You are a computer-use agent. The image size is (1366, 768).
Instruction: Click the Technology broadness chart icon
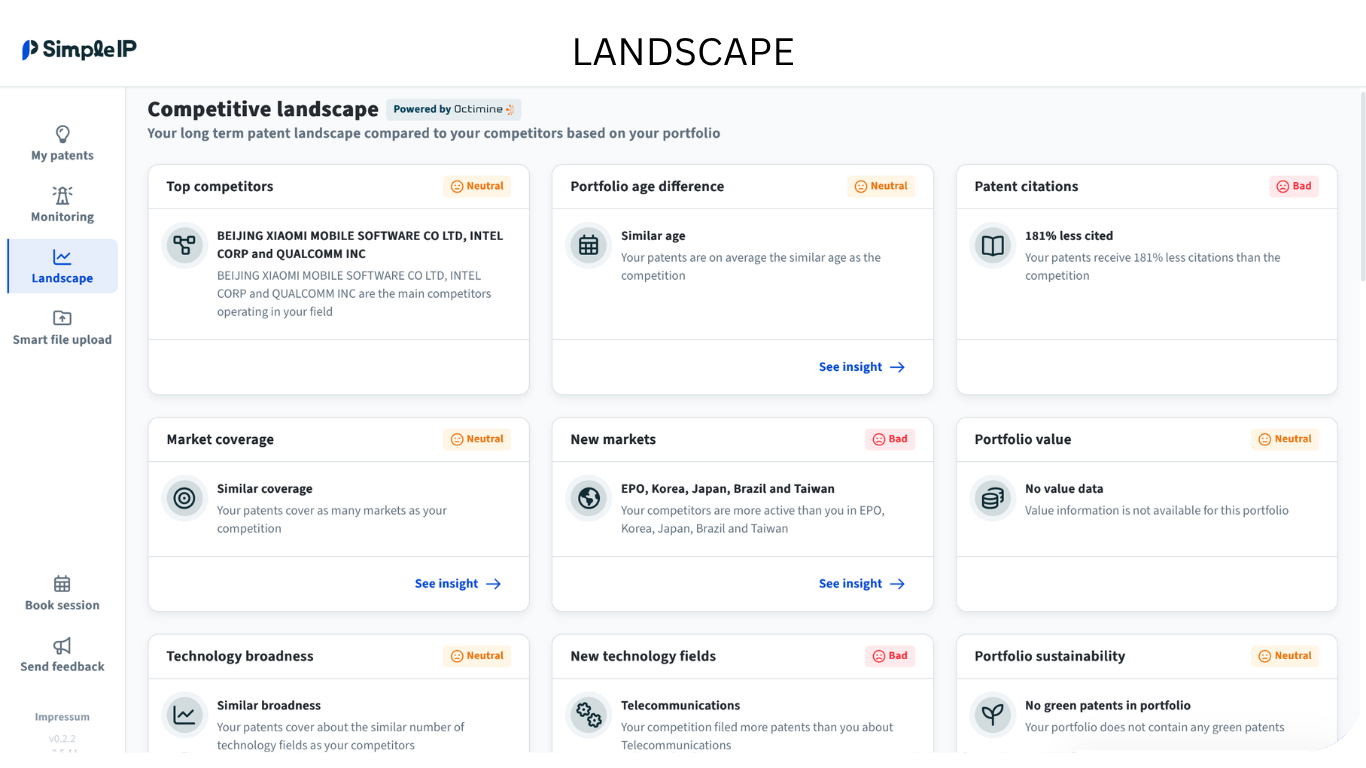click(x=184, y=715)
